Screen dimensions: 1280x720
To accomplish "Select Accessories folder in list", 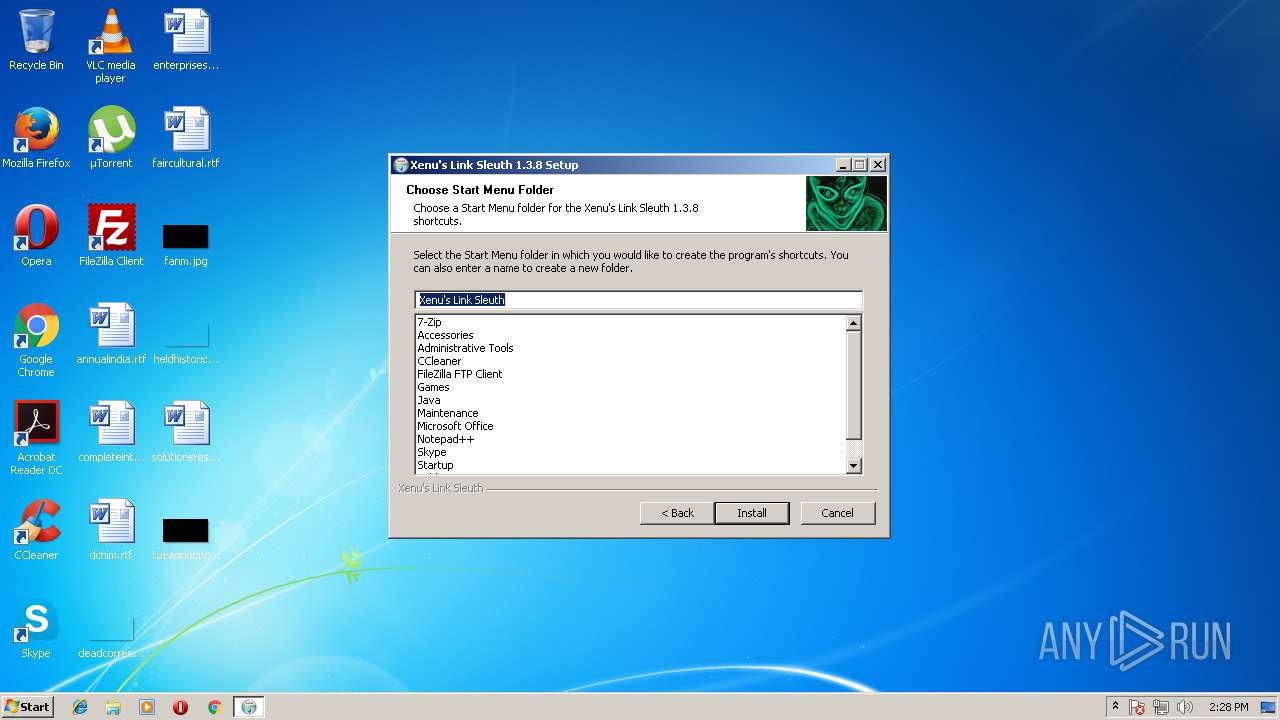I will (445, 335).
